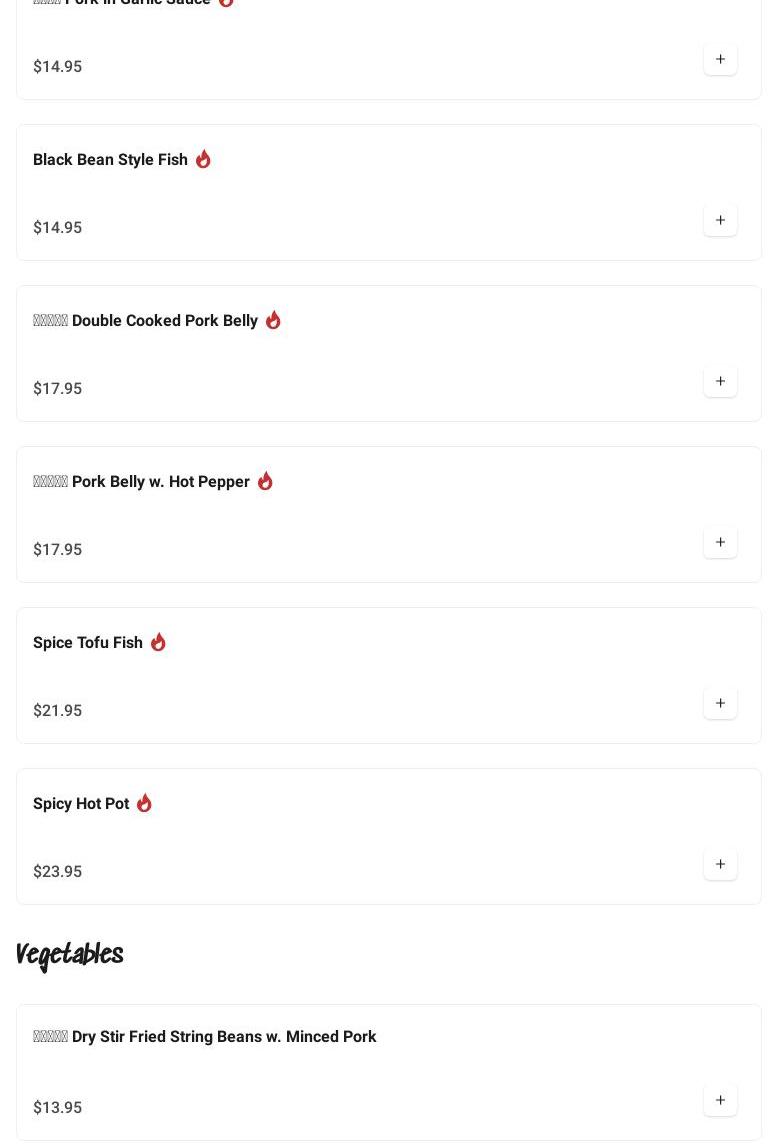The image size is (778, 1147).
Task: Click the $23.95 Spicy Hot Pot price
Action: (x=58, y=872)
